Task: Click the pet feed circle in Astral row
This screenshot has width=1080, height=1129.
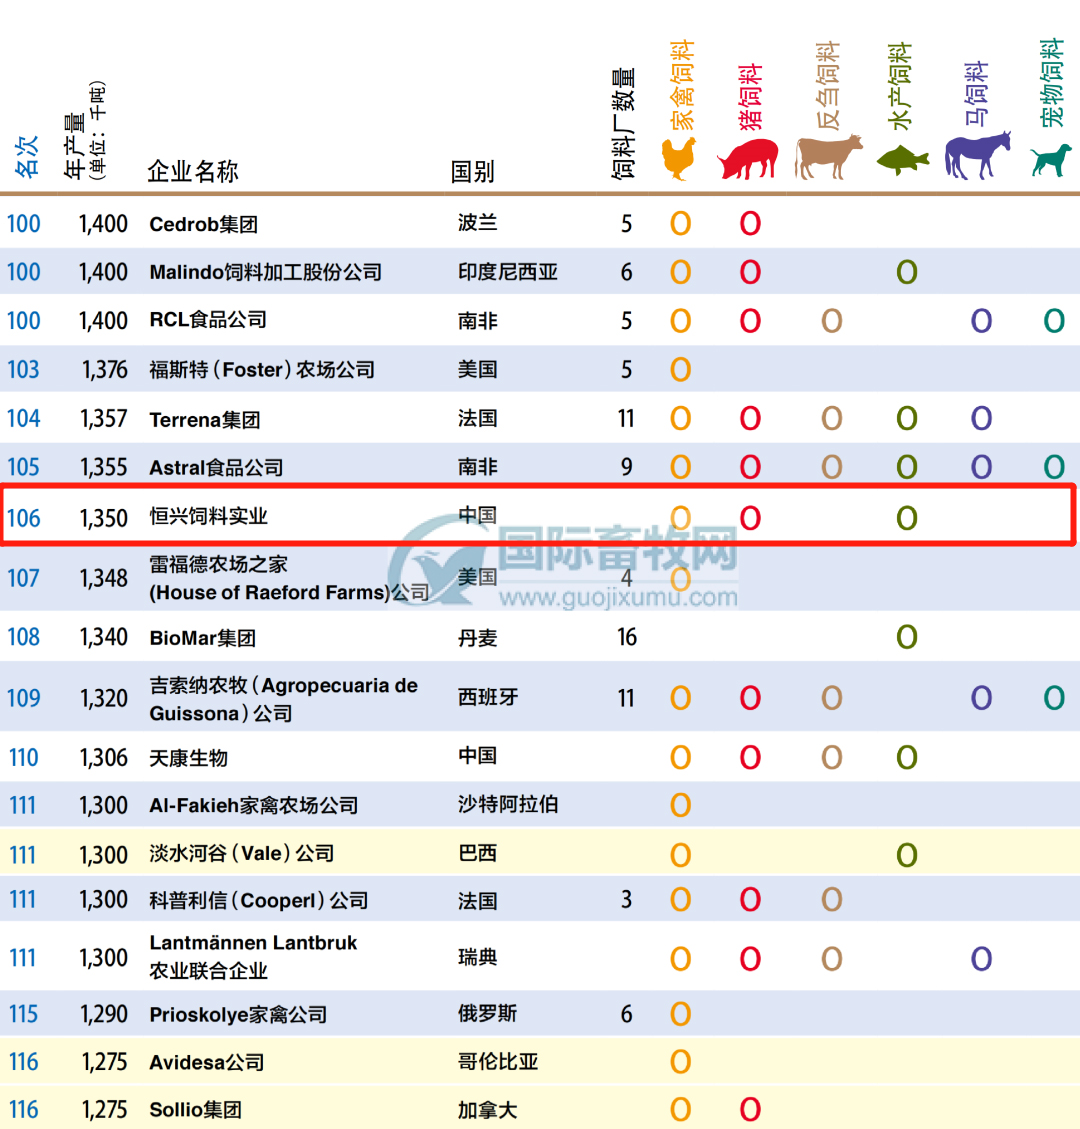Action: point(1053,467)
